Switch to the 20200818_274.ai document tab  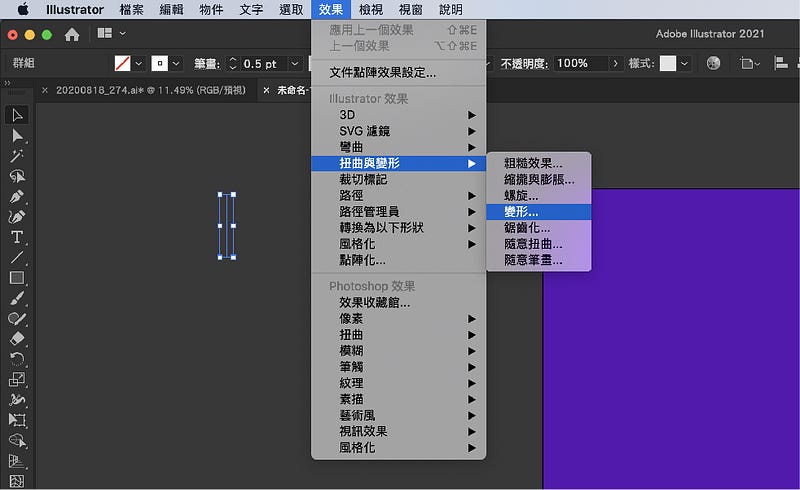(x=151, y=90)
